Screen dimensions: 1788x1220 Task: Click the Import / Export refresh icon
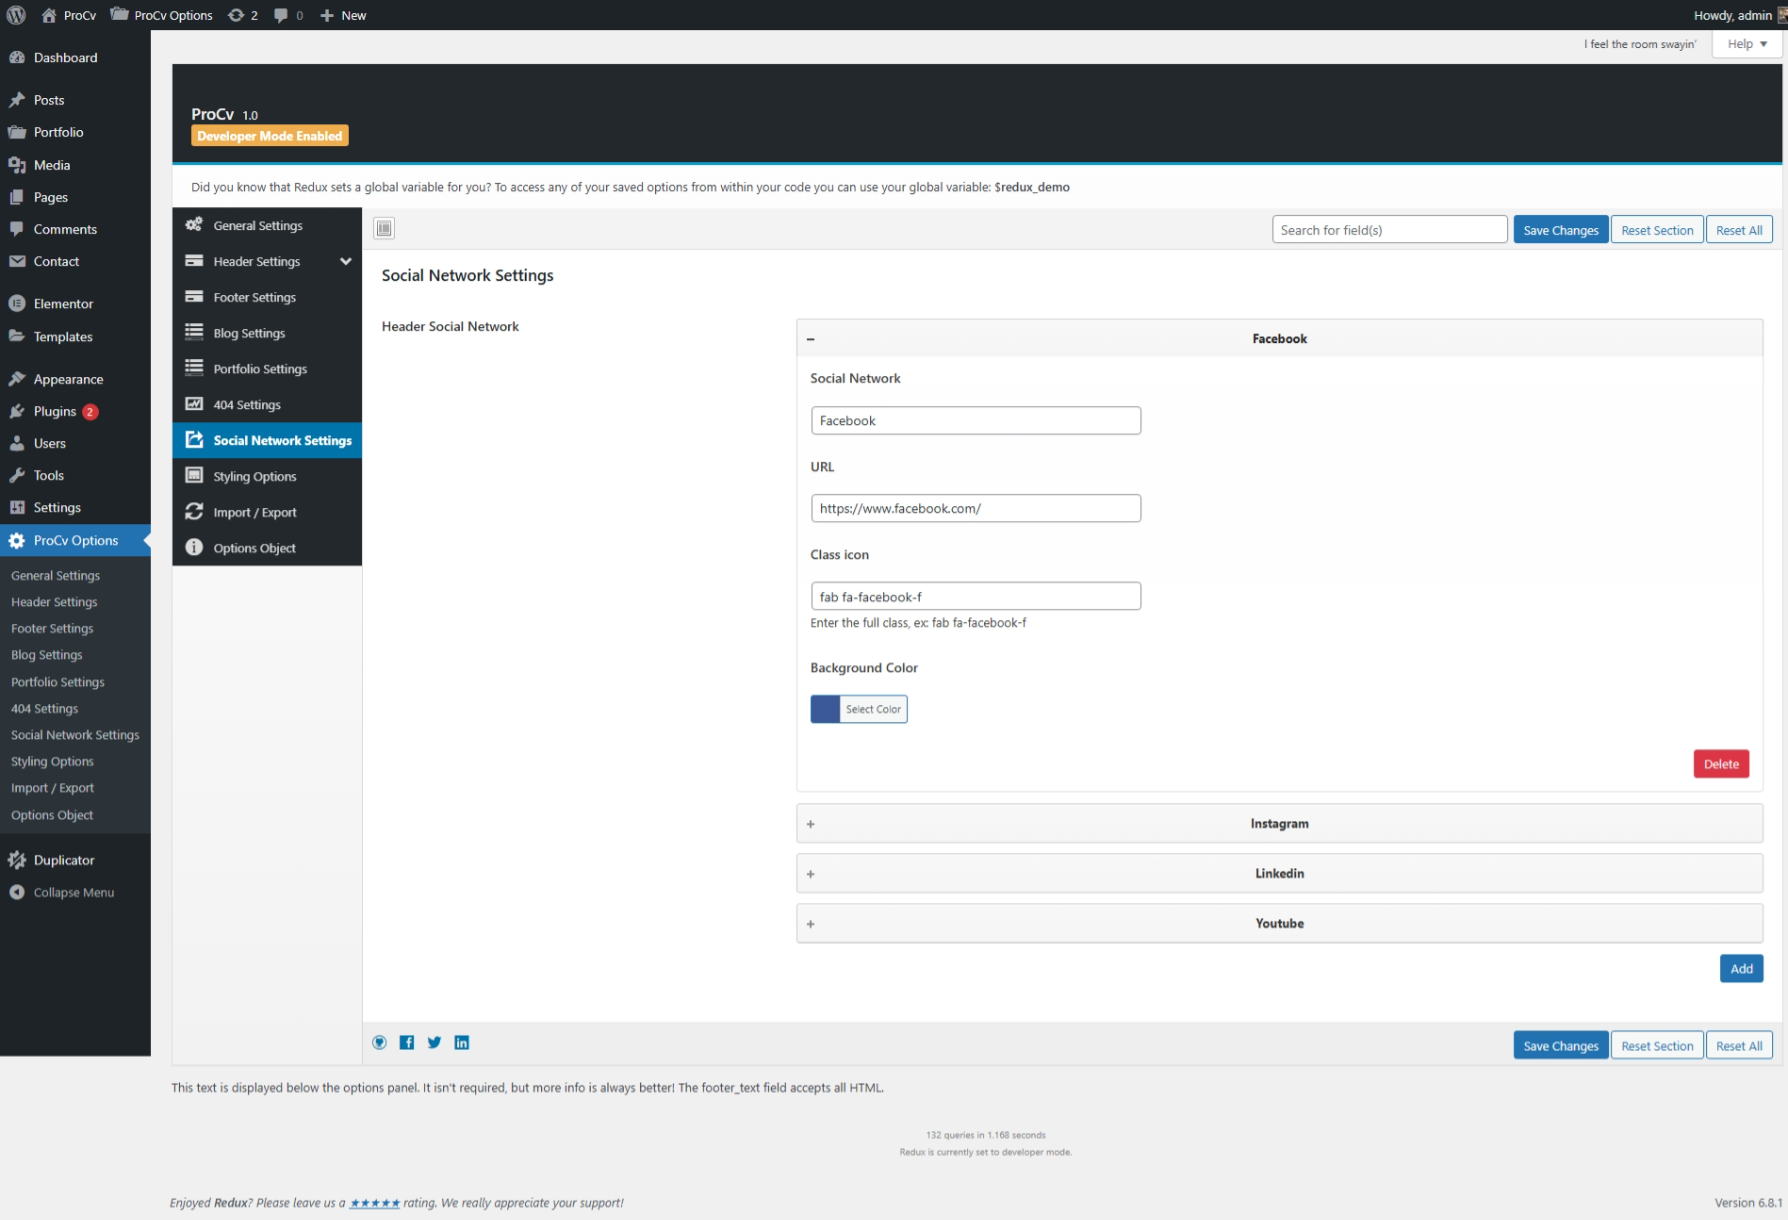(x=194, y=511)
